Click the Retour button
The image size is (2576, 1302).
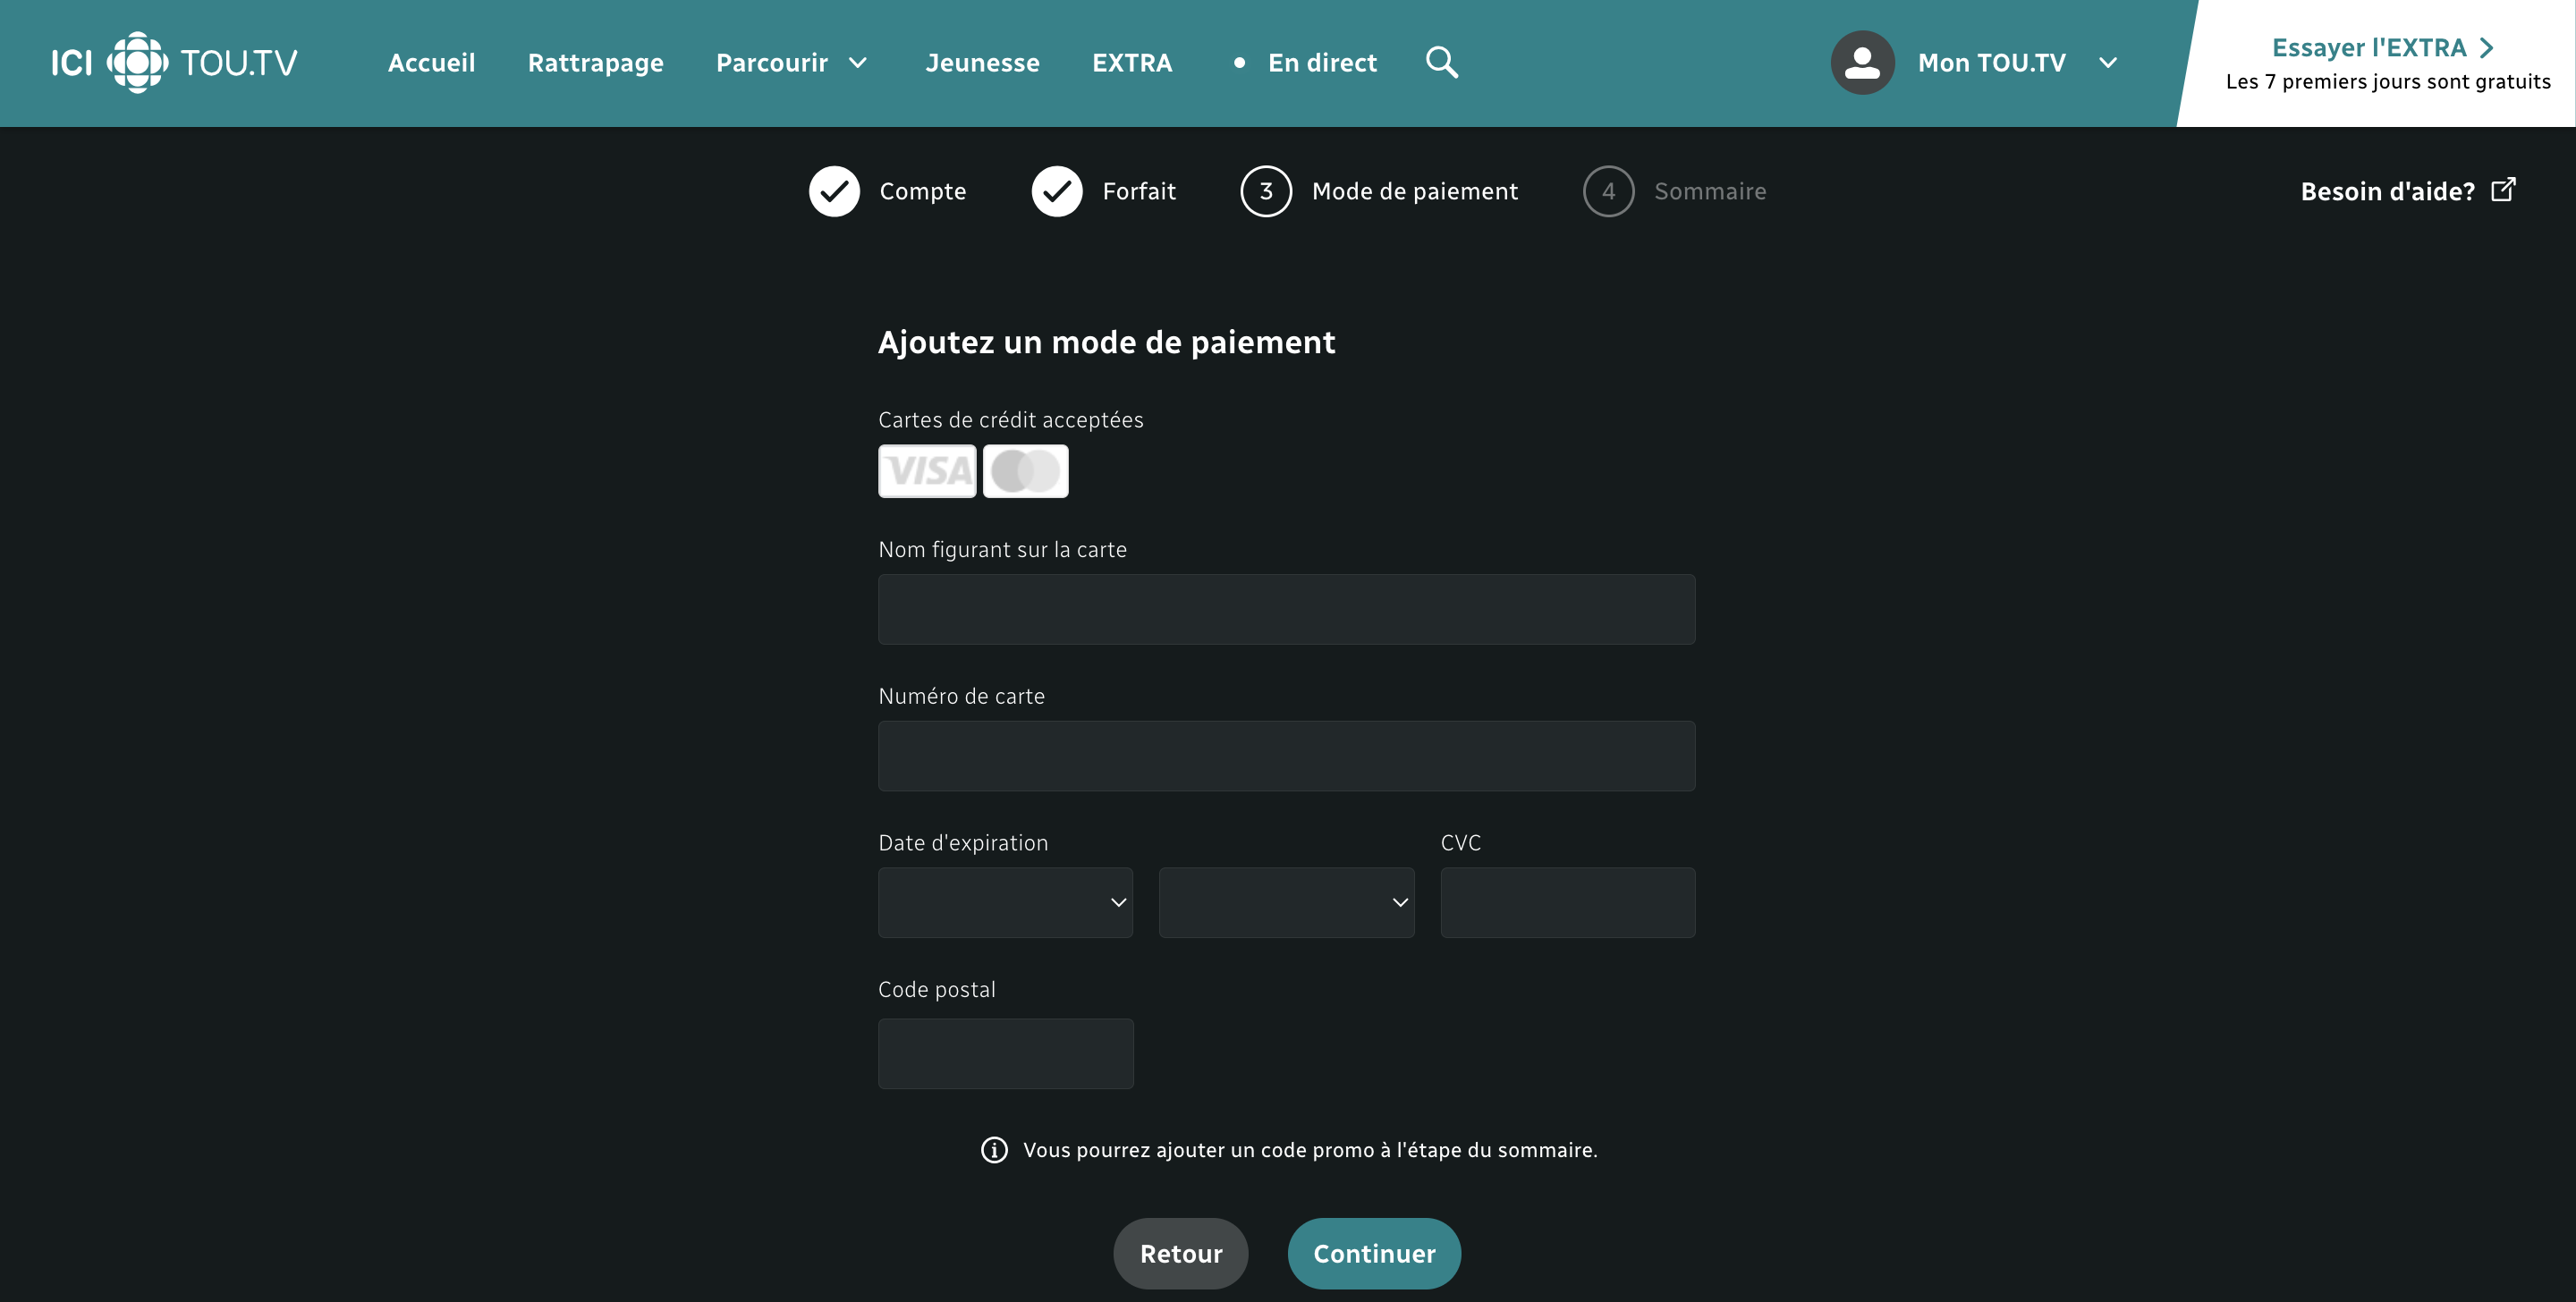click(1180, 1253)
